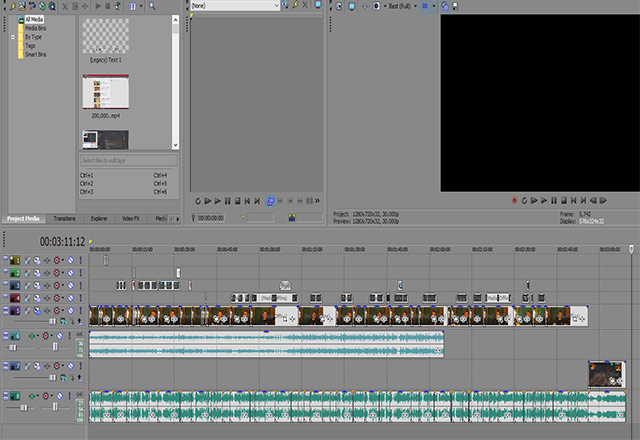
Task: Click the volume slider on audio track 6
Action: tap(13, 348)
